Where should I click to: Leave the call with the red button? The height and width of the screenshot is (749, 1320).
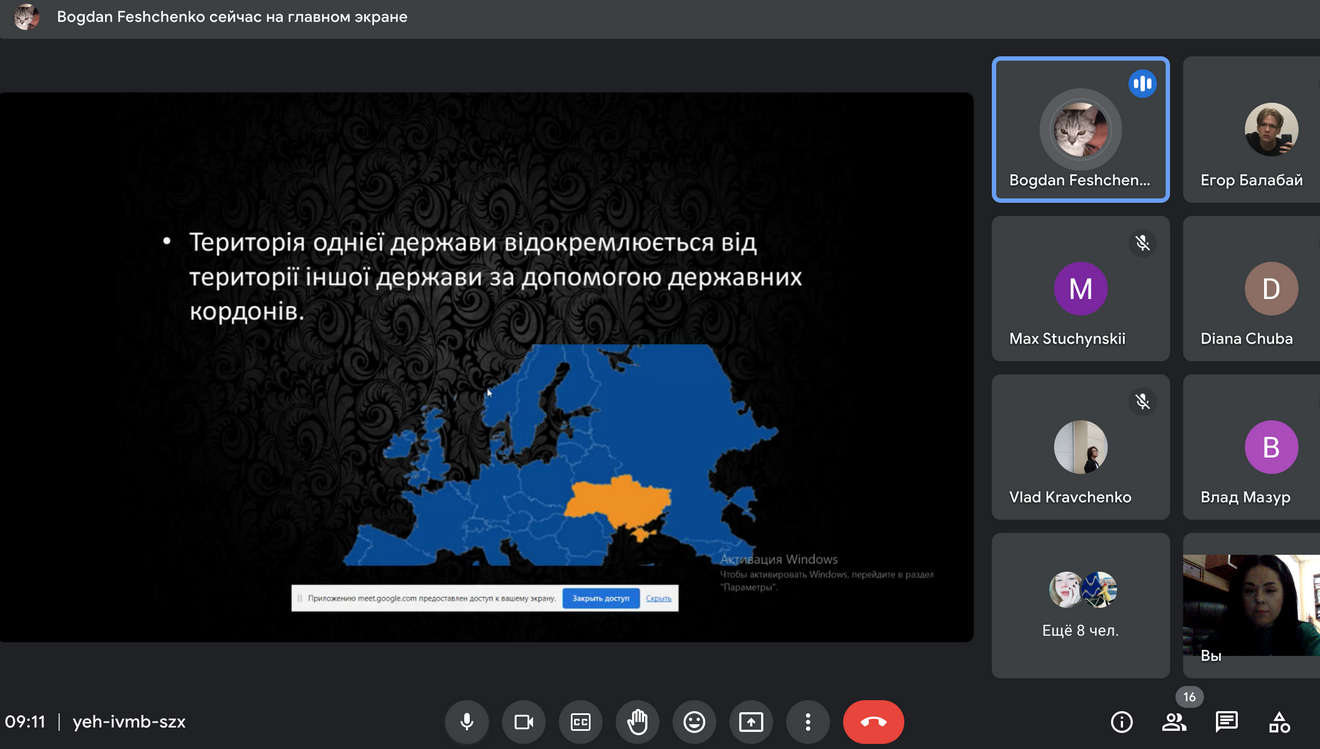click(x=873, y=722)
